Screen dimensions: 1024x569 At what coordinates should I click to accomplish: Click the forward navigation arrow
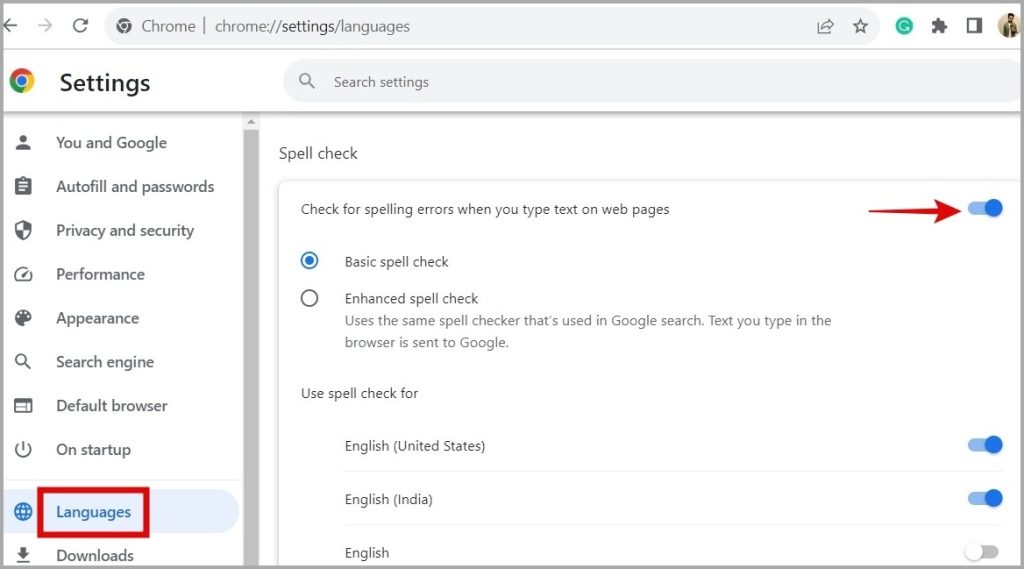pyautogui.click(x=45, y=26)
